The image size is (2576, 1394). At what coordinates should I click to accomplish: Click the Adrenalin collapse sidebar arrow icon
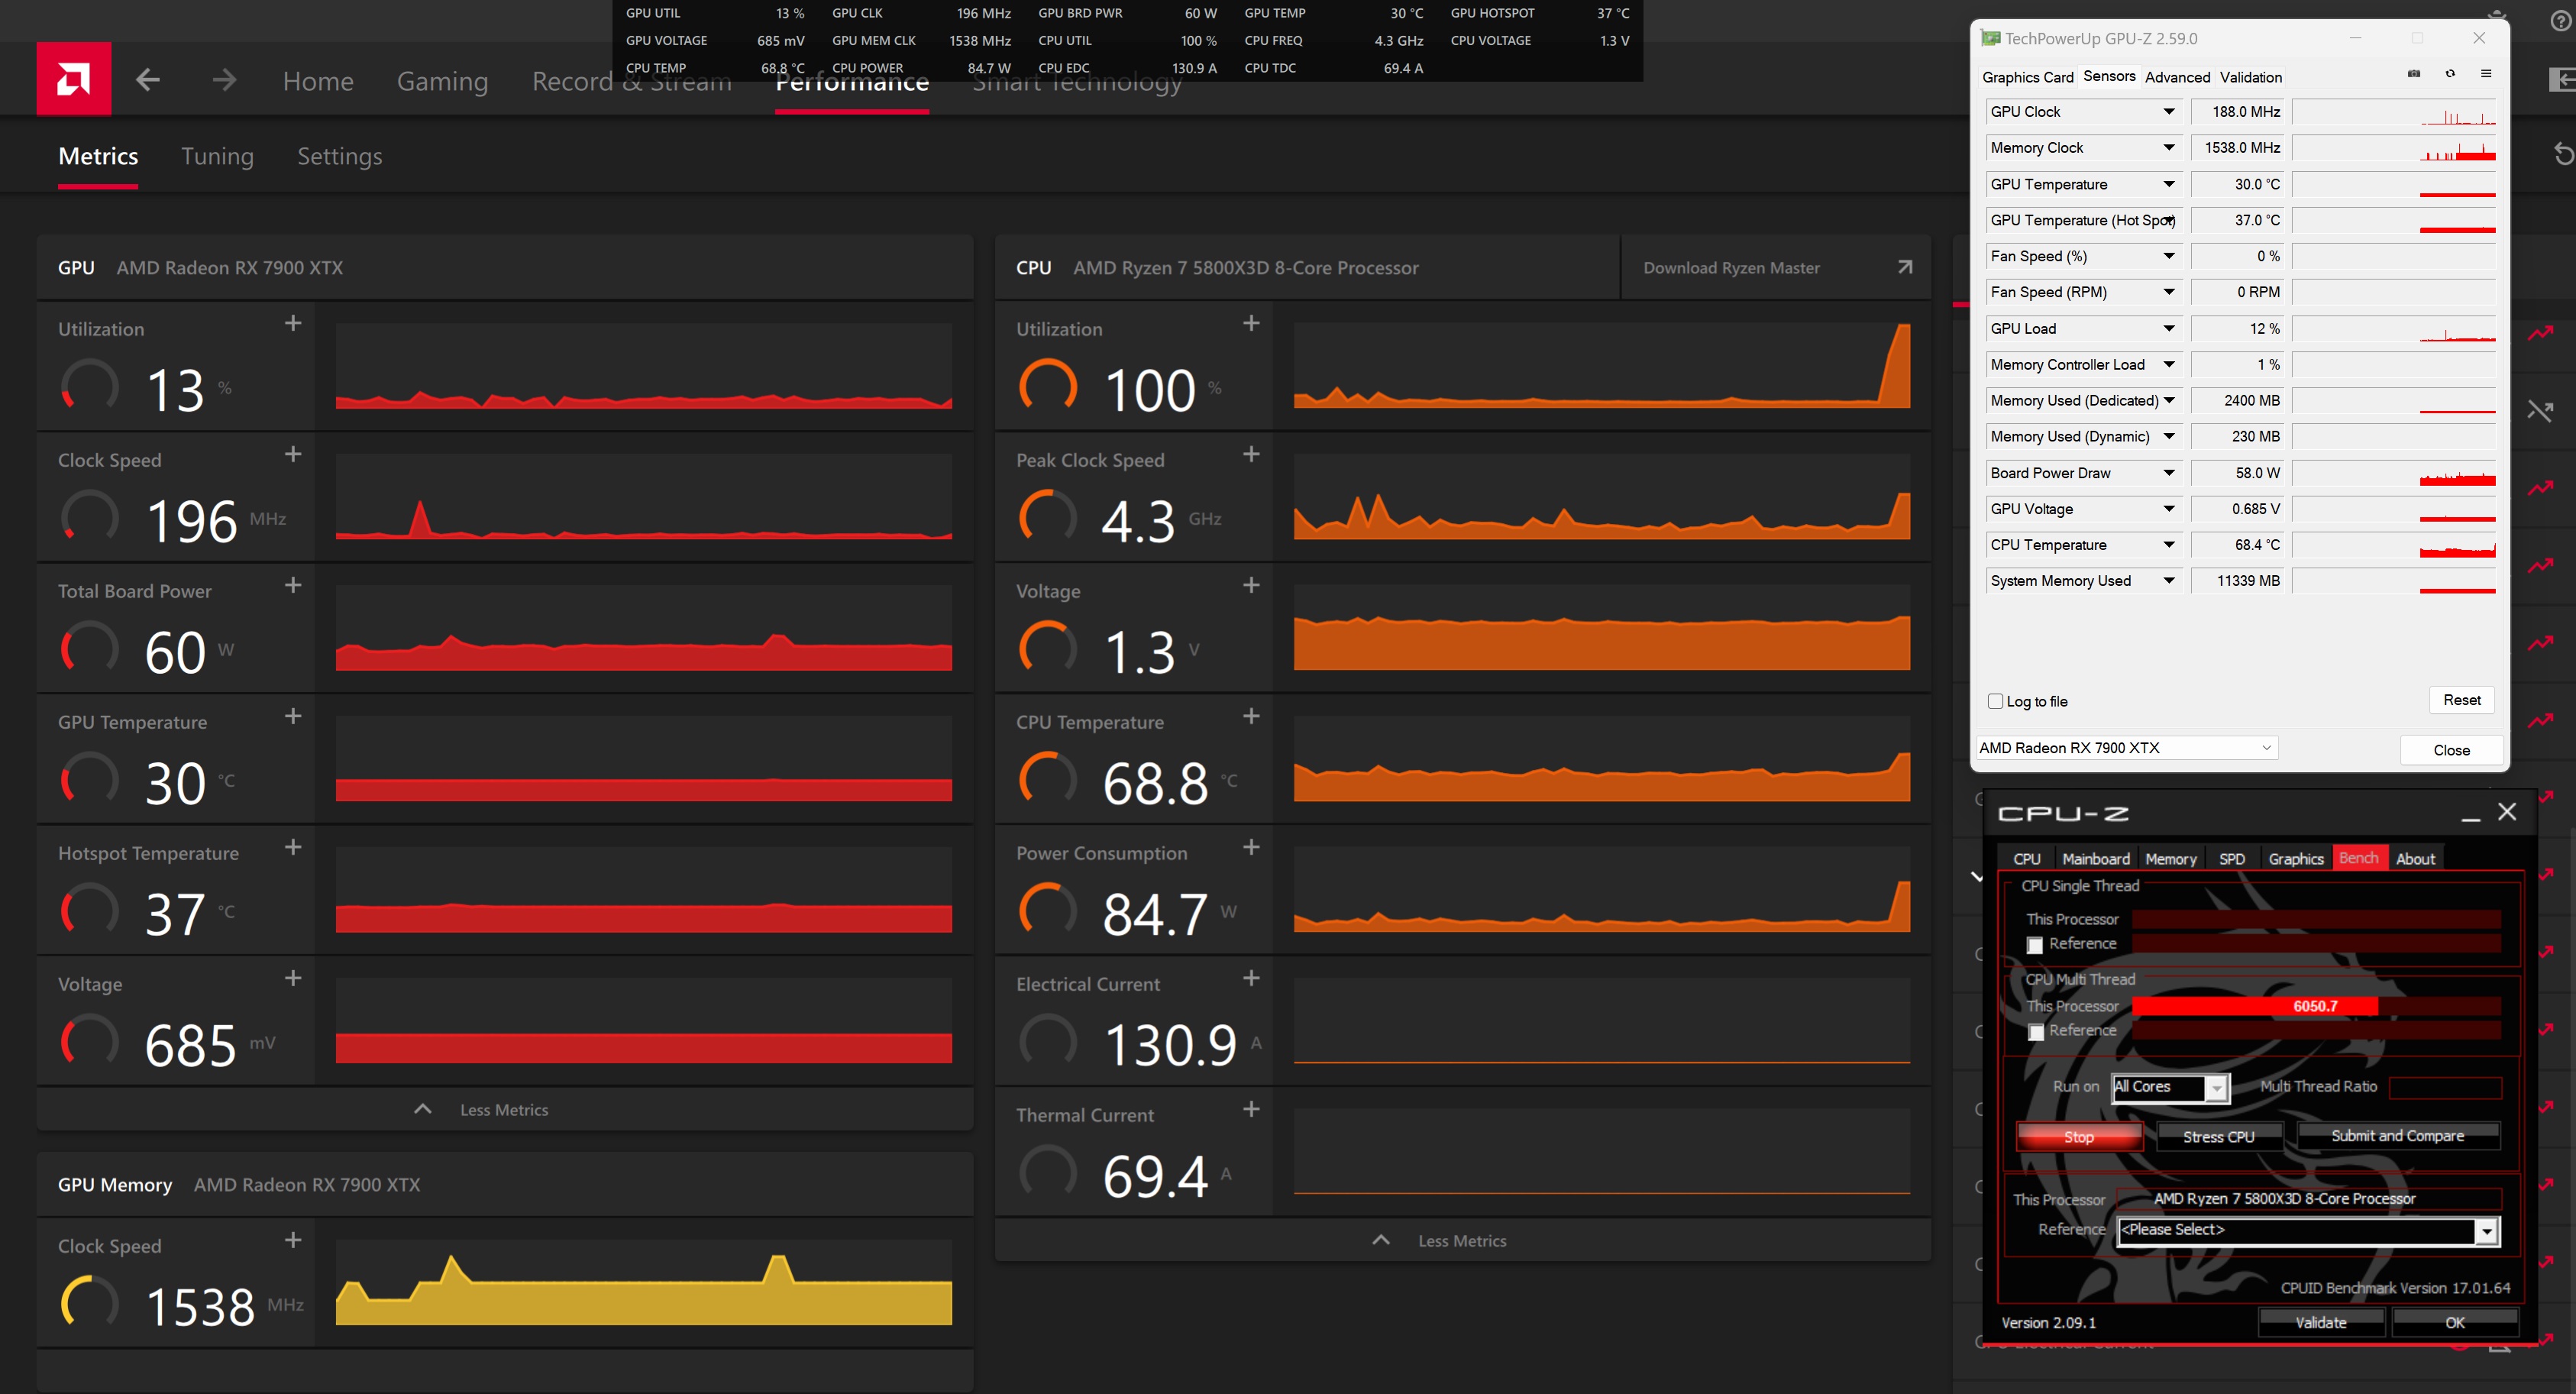2563,80
